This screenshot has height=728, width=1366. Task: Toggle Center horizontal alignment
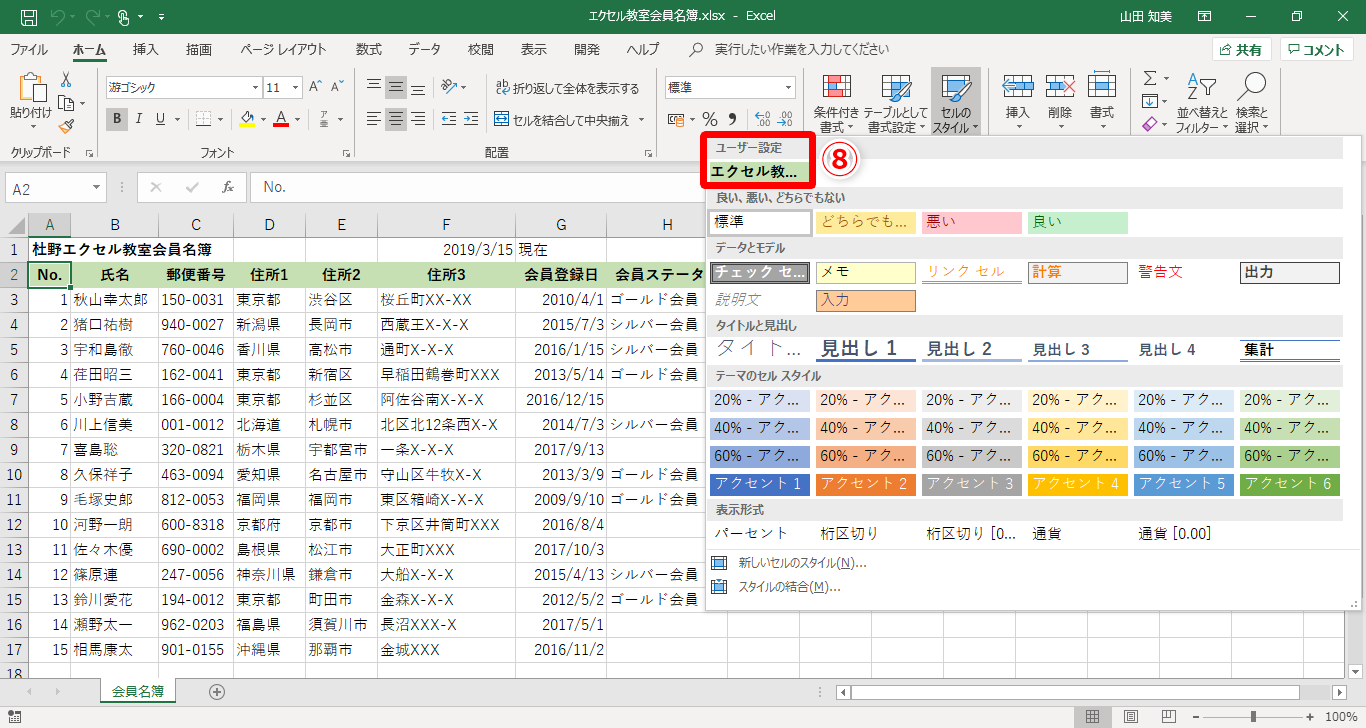(397, 120)
